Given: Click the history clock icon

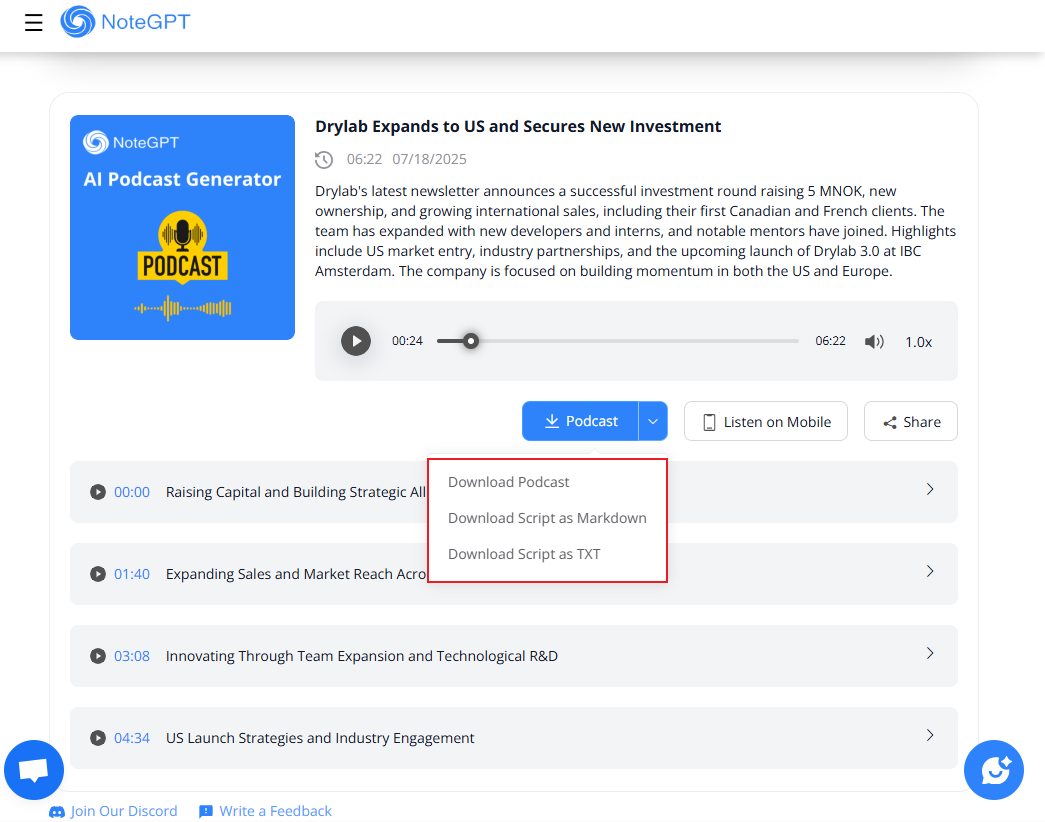Looking at the screenshot, I should tap(324, 160).
